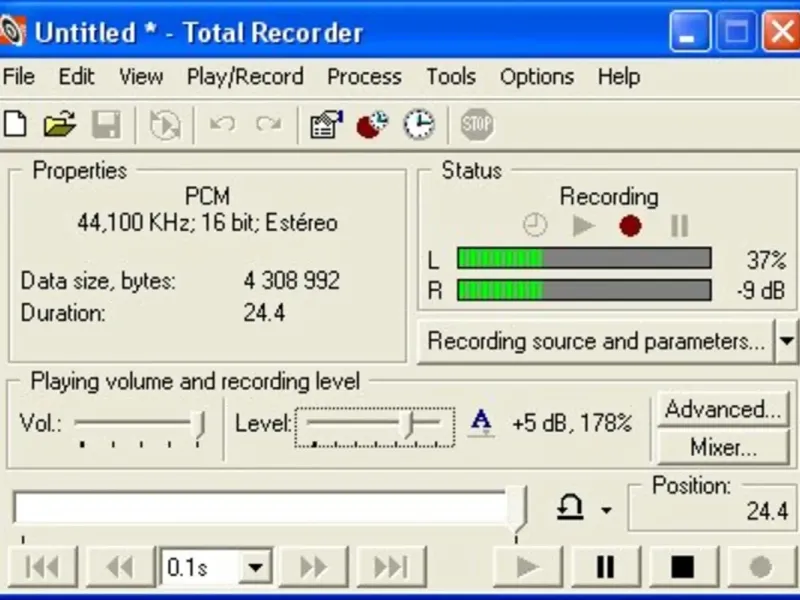
Task: Click the rewind button
Action: tap(120, 567)
